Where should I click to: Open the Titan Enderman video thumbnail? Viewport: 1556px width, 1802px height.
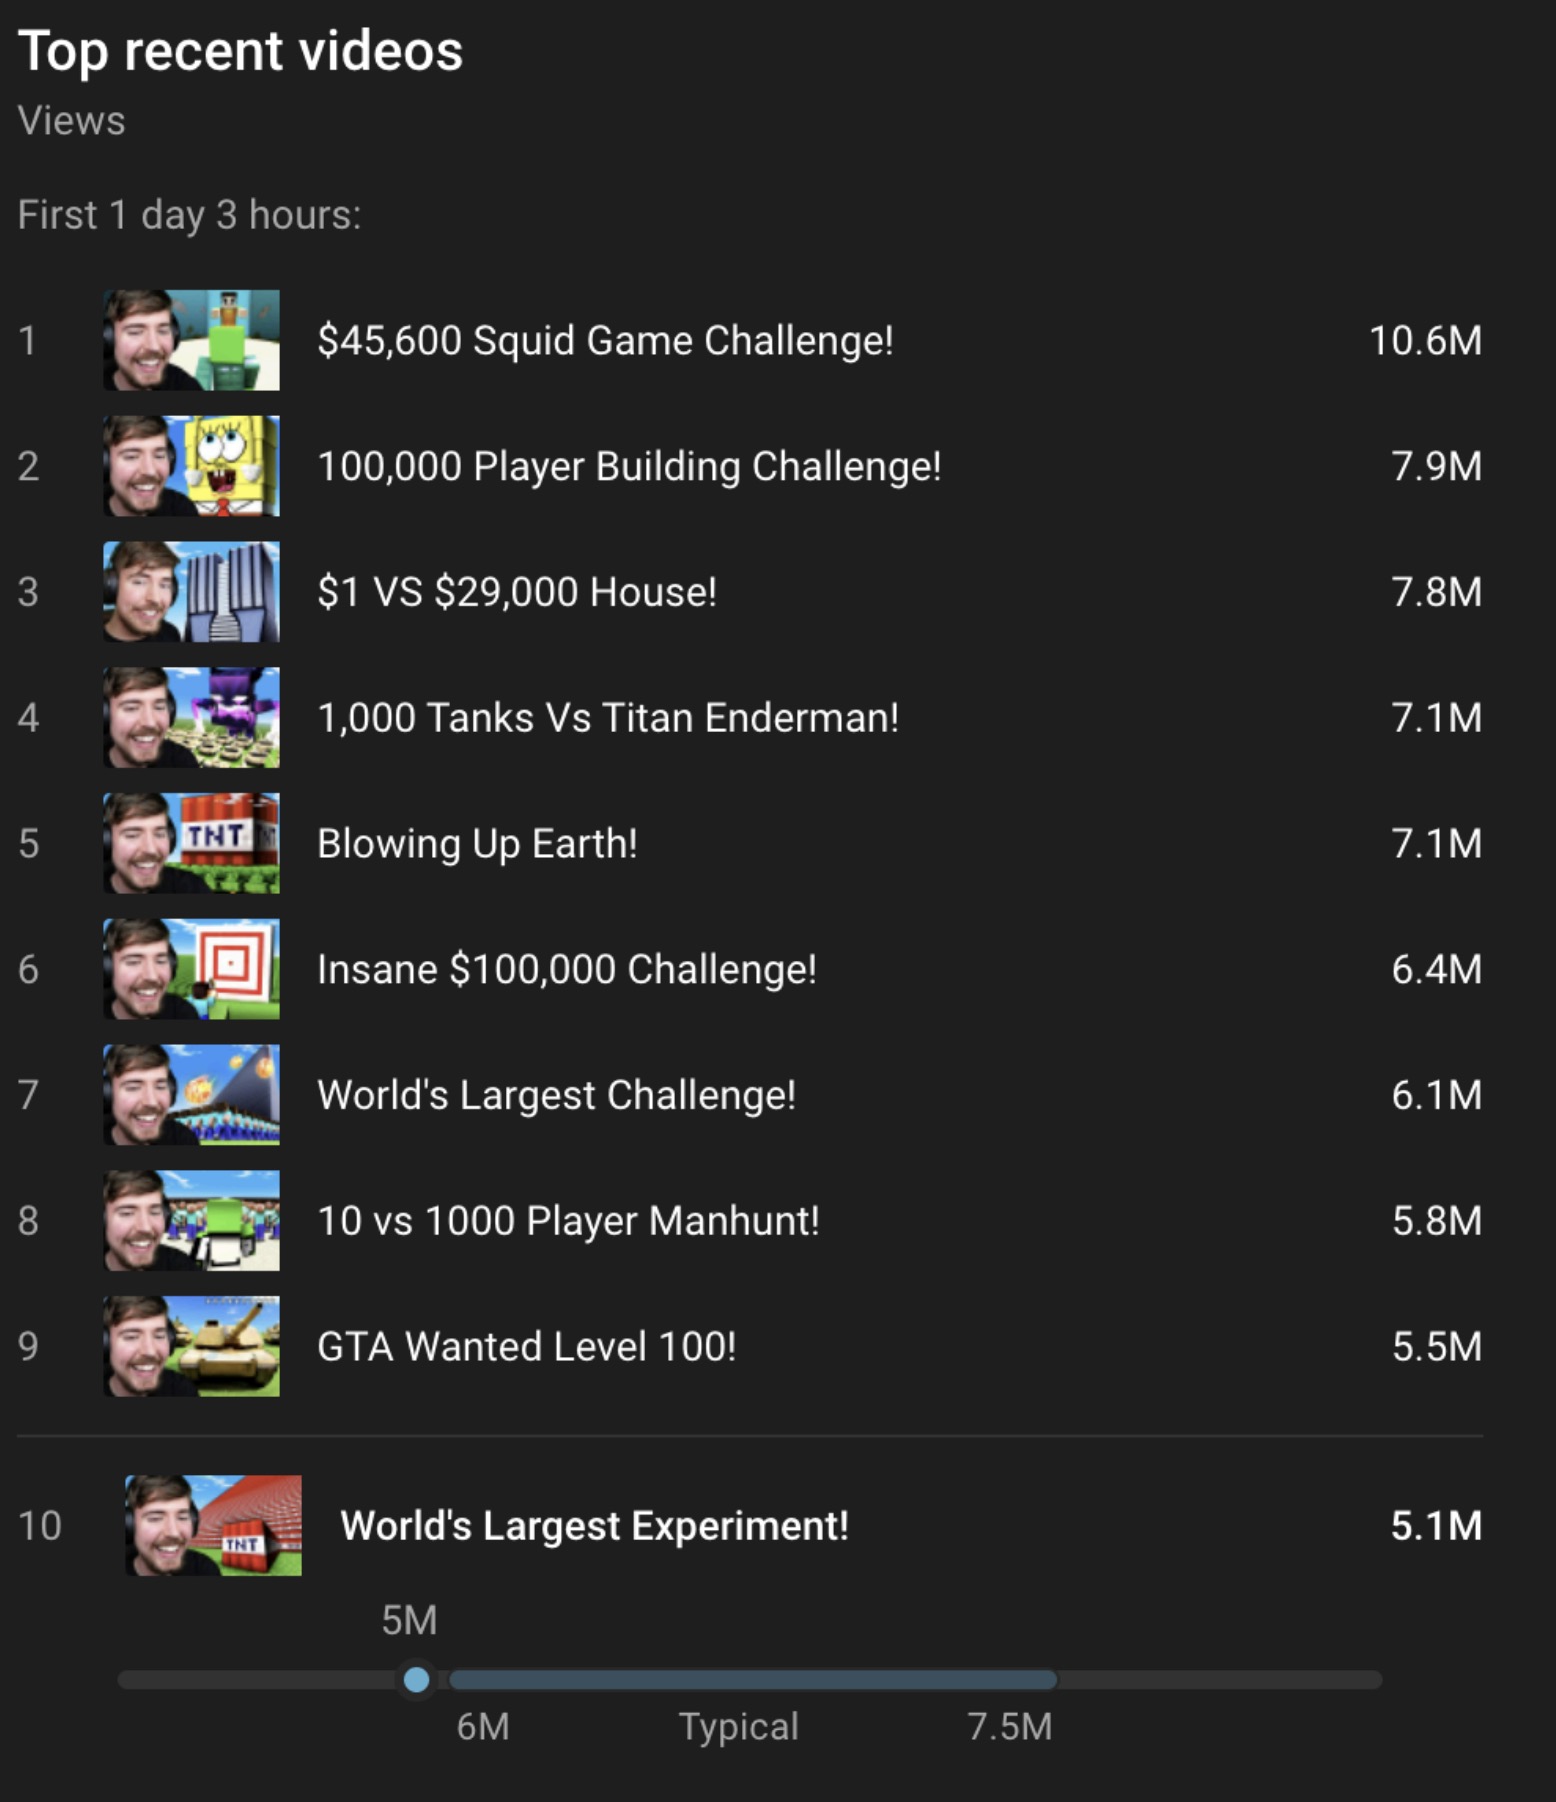(191, 718)
